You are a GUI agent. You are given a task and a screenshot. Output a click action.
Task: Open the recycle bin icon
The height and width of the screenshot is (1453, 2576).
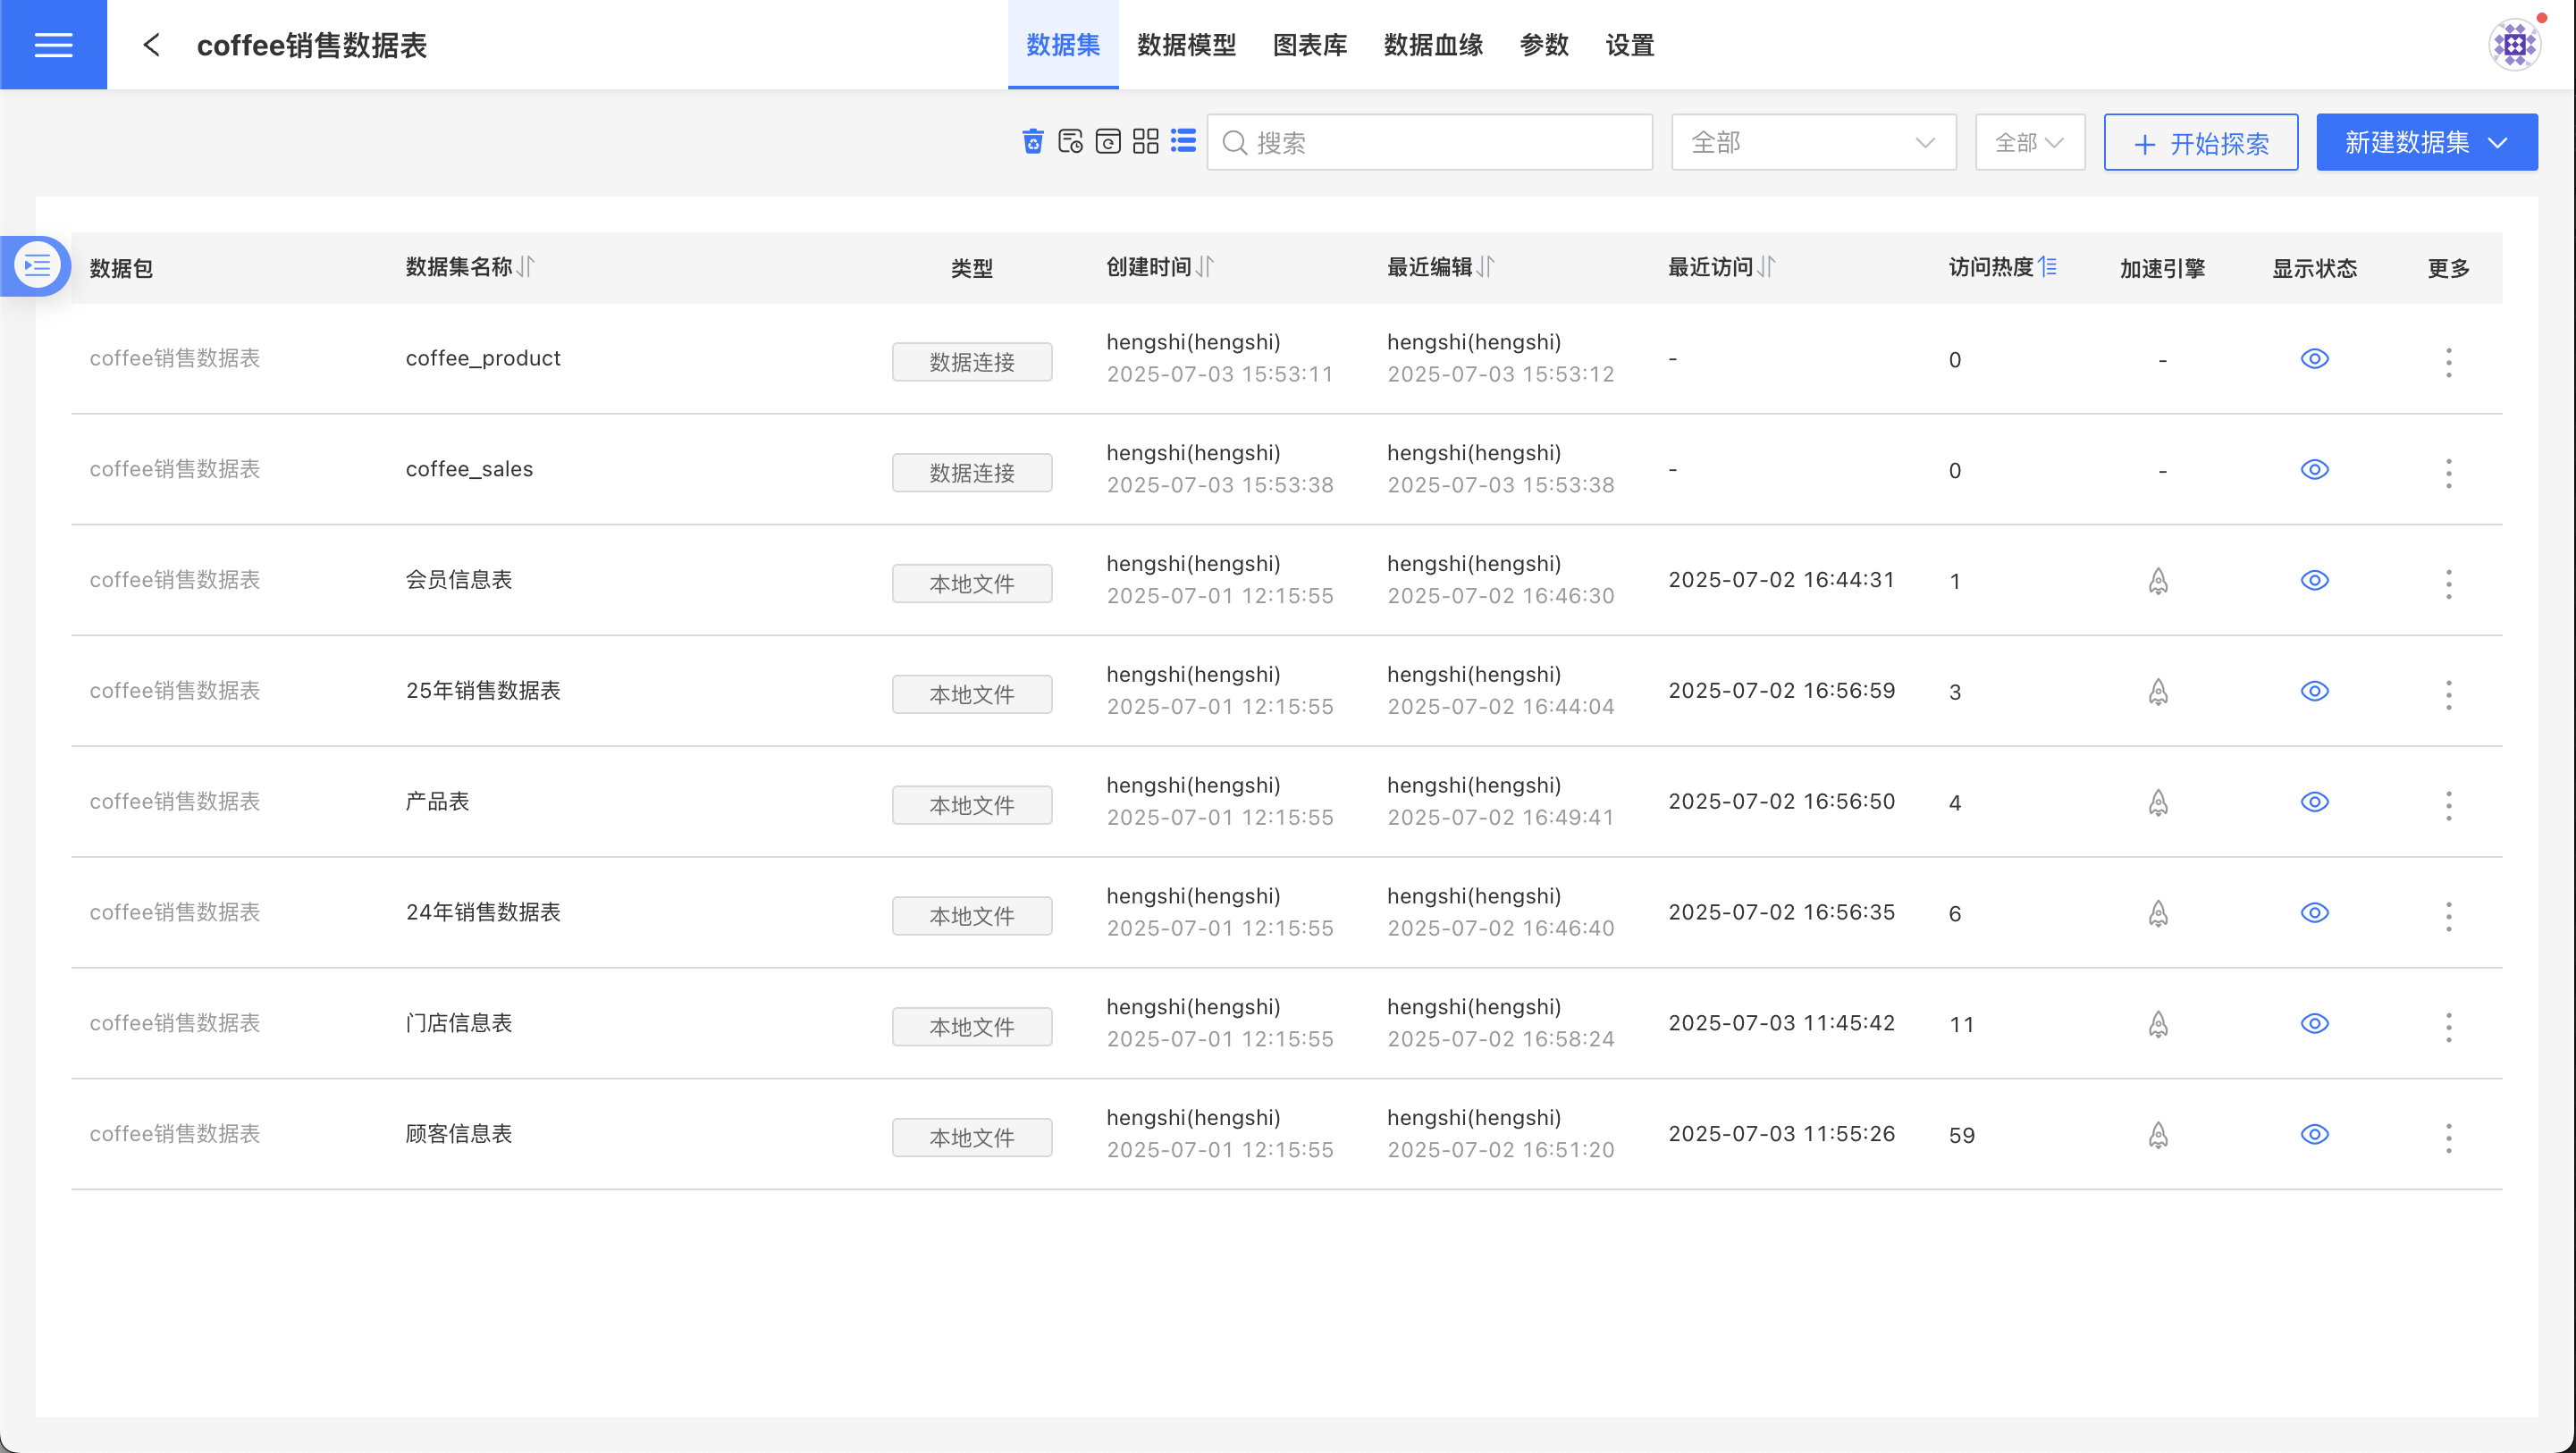click(x=1033, y=142)
